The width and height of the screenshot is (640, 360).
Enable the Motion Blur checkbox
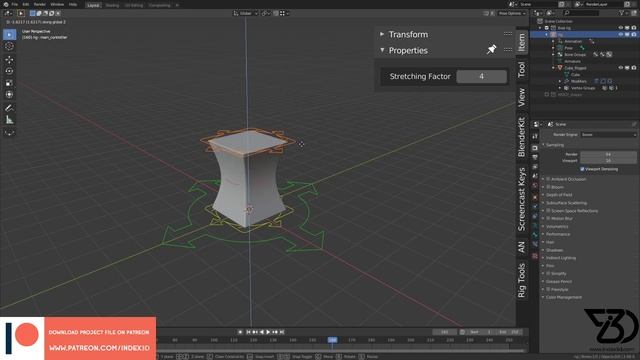coord(548,218)
